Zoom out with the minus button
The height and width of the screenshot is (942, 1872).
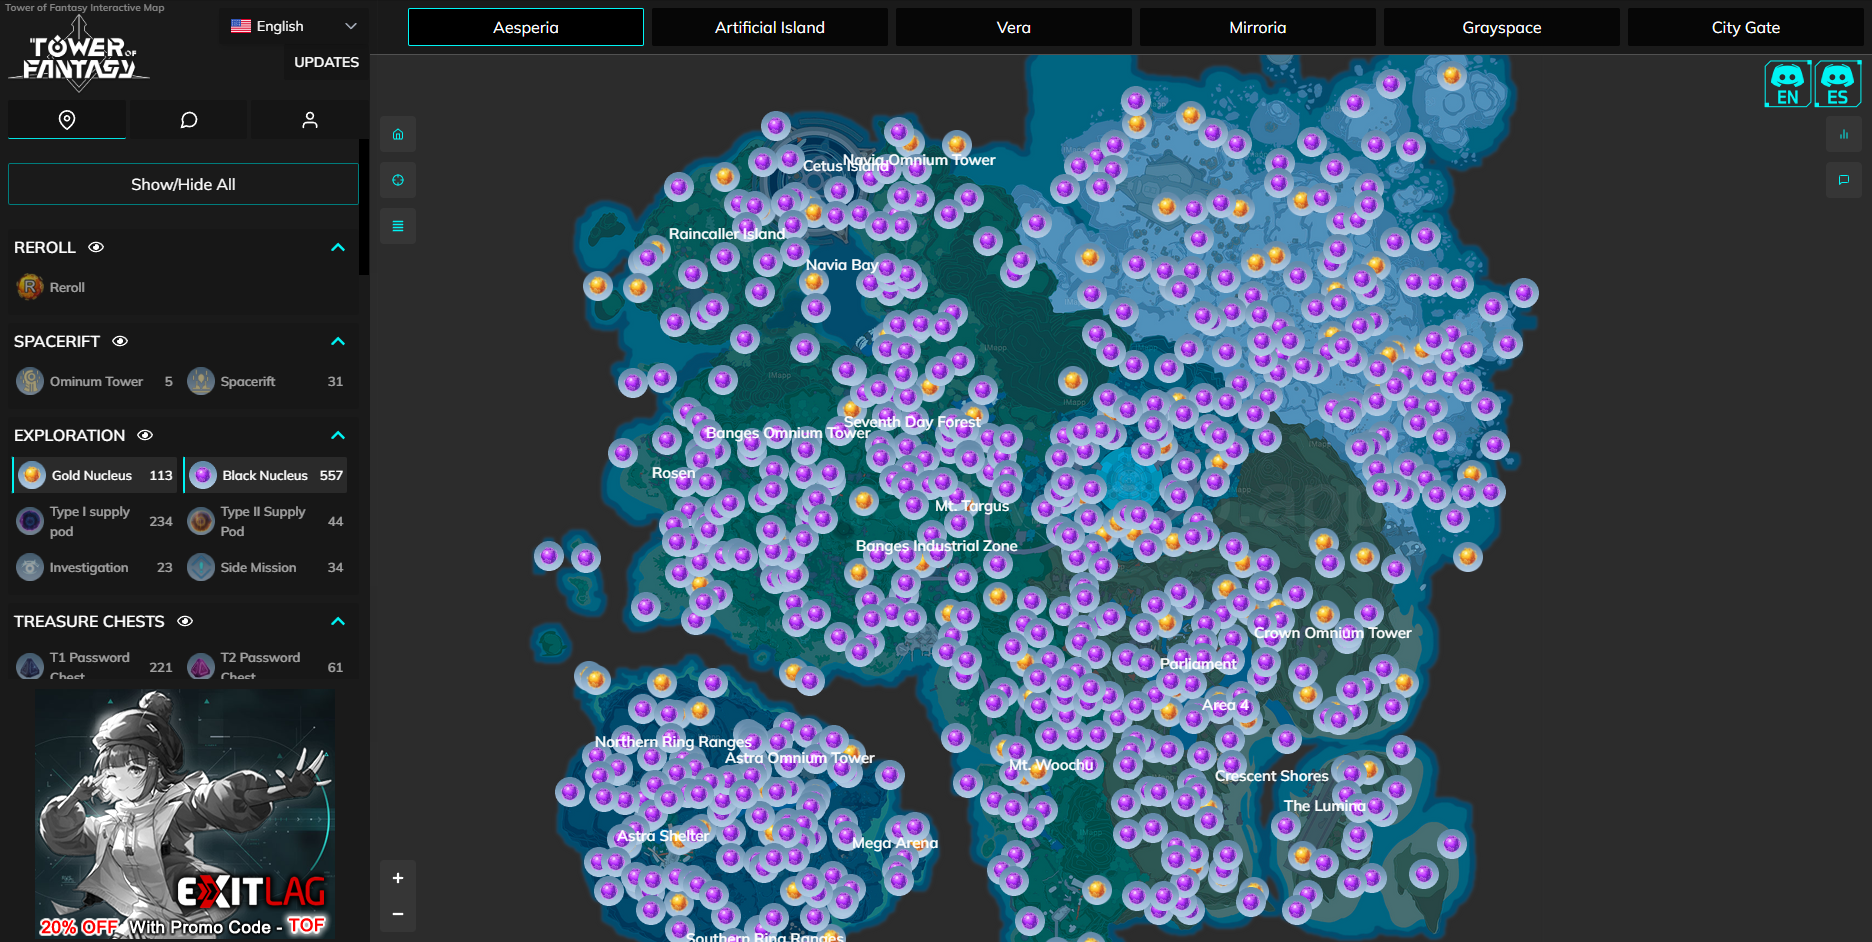tap(398, 914)
